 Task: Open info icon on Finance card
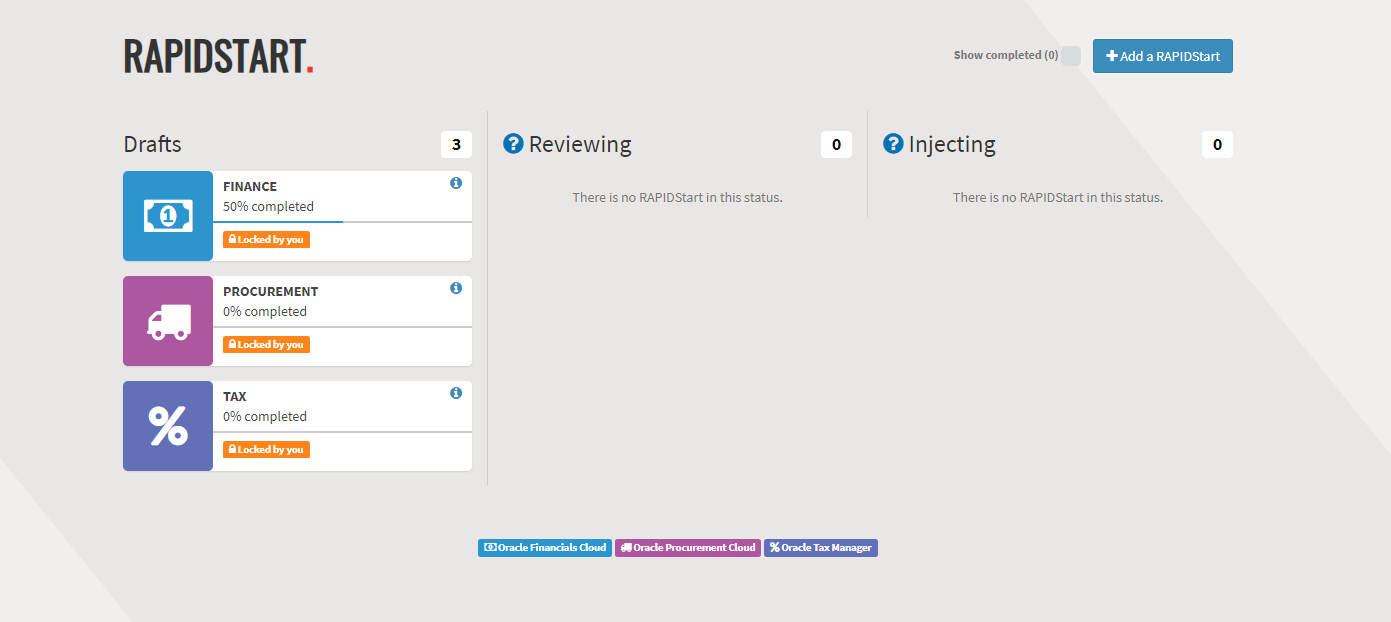[456, 183]
